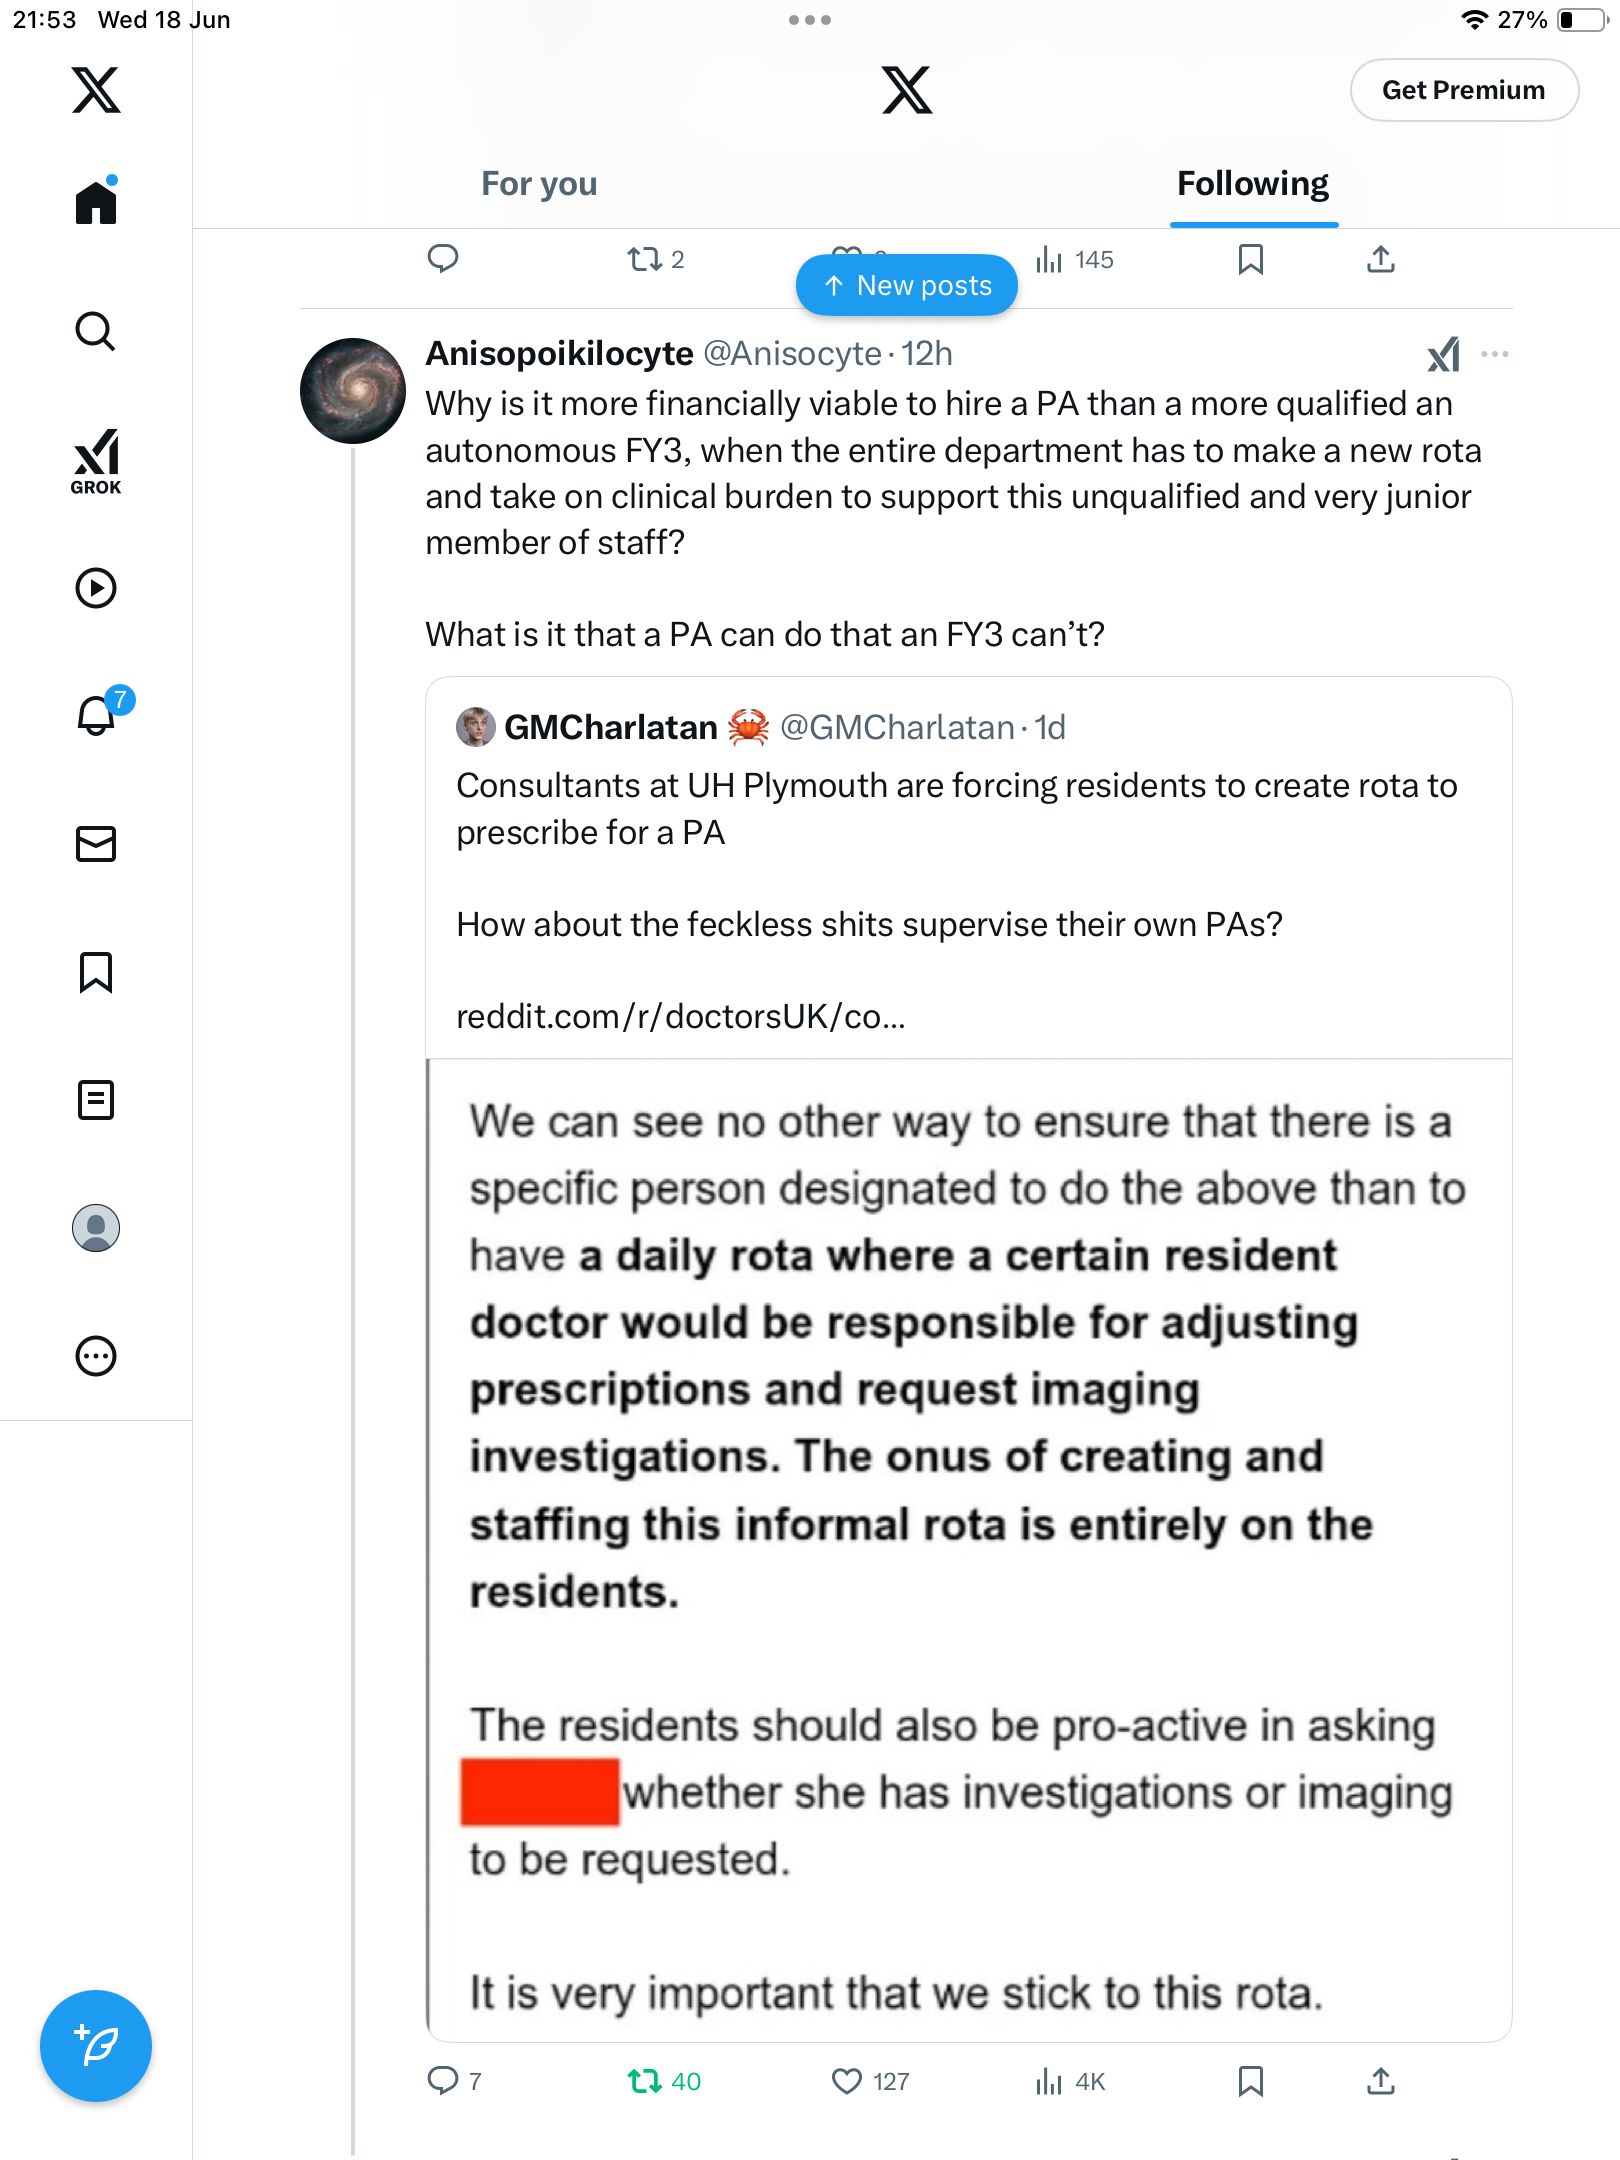Viewport: 1620px width, 2160px height.
Task: Tap the compose post floating button
Action: click(x=96, y=2046)
